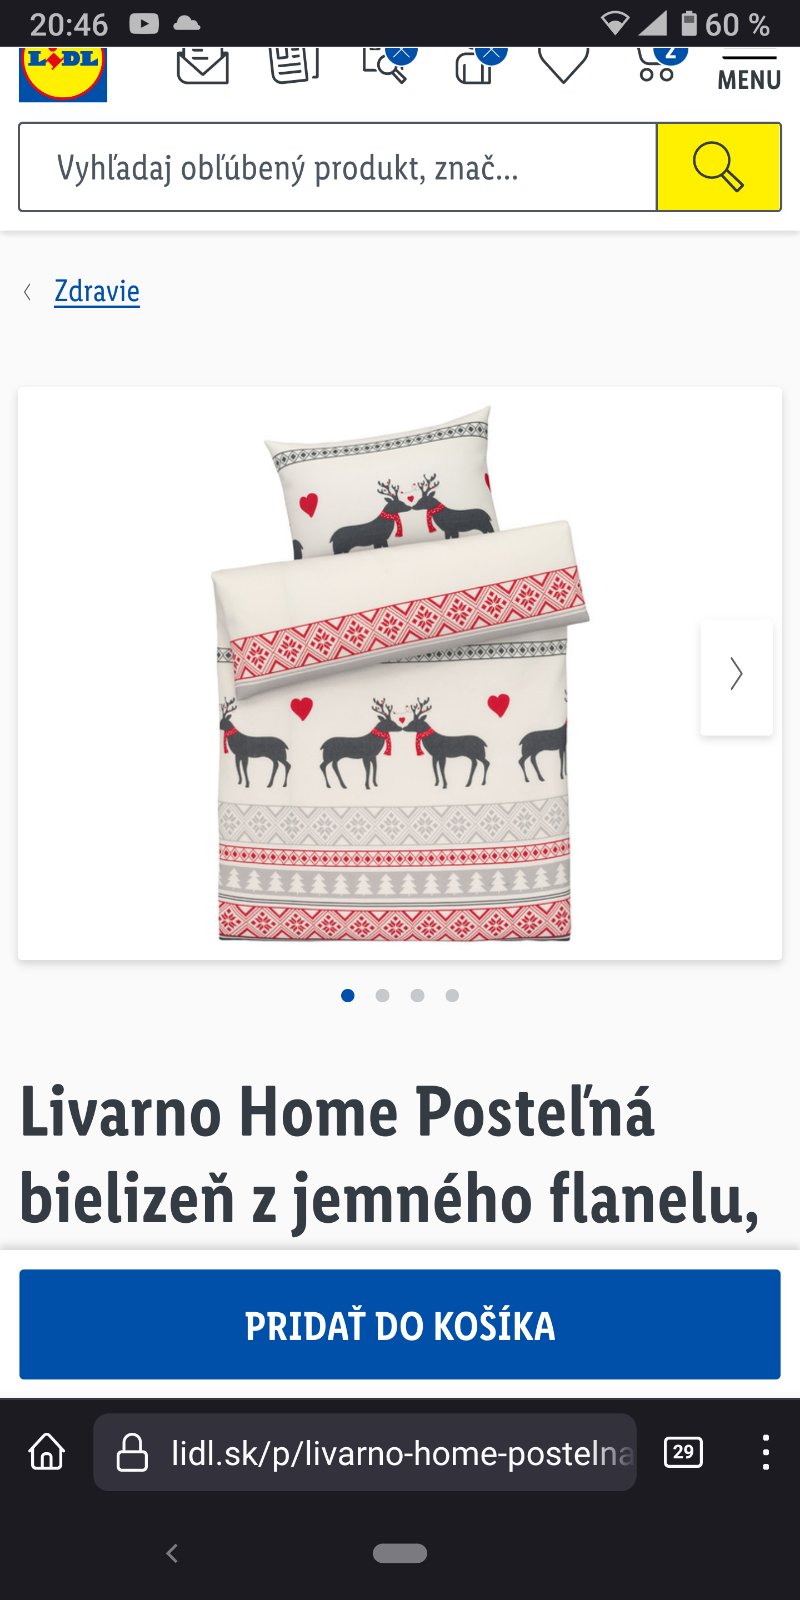Image resolution: width=800 pixels, height=1600 pixels.
Task: Focus the product search input field
Action: (x=338, y=167)
